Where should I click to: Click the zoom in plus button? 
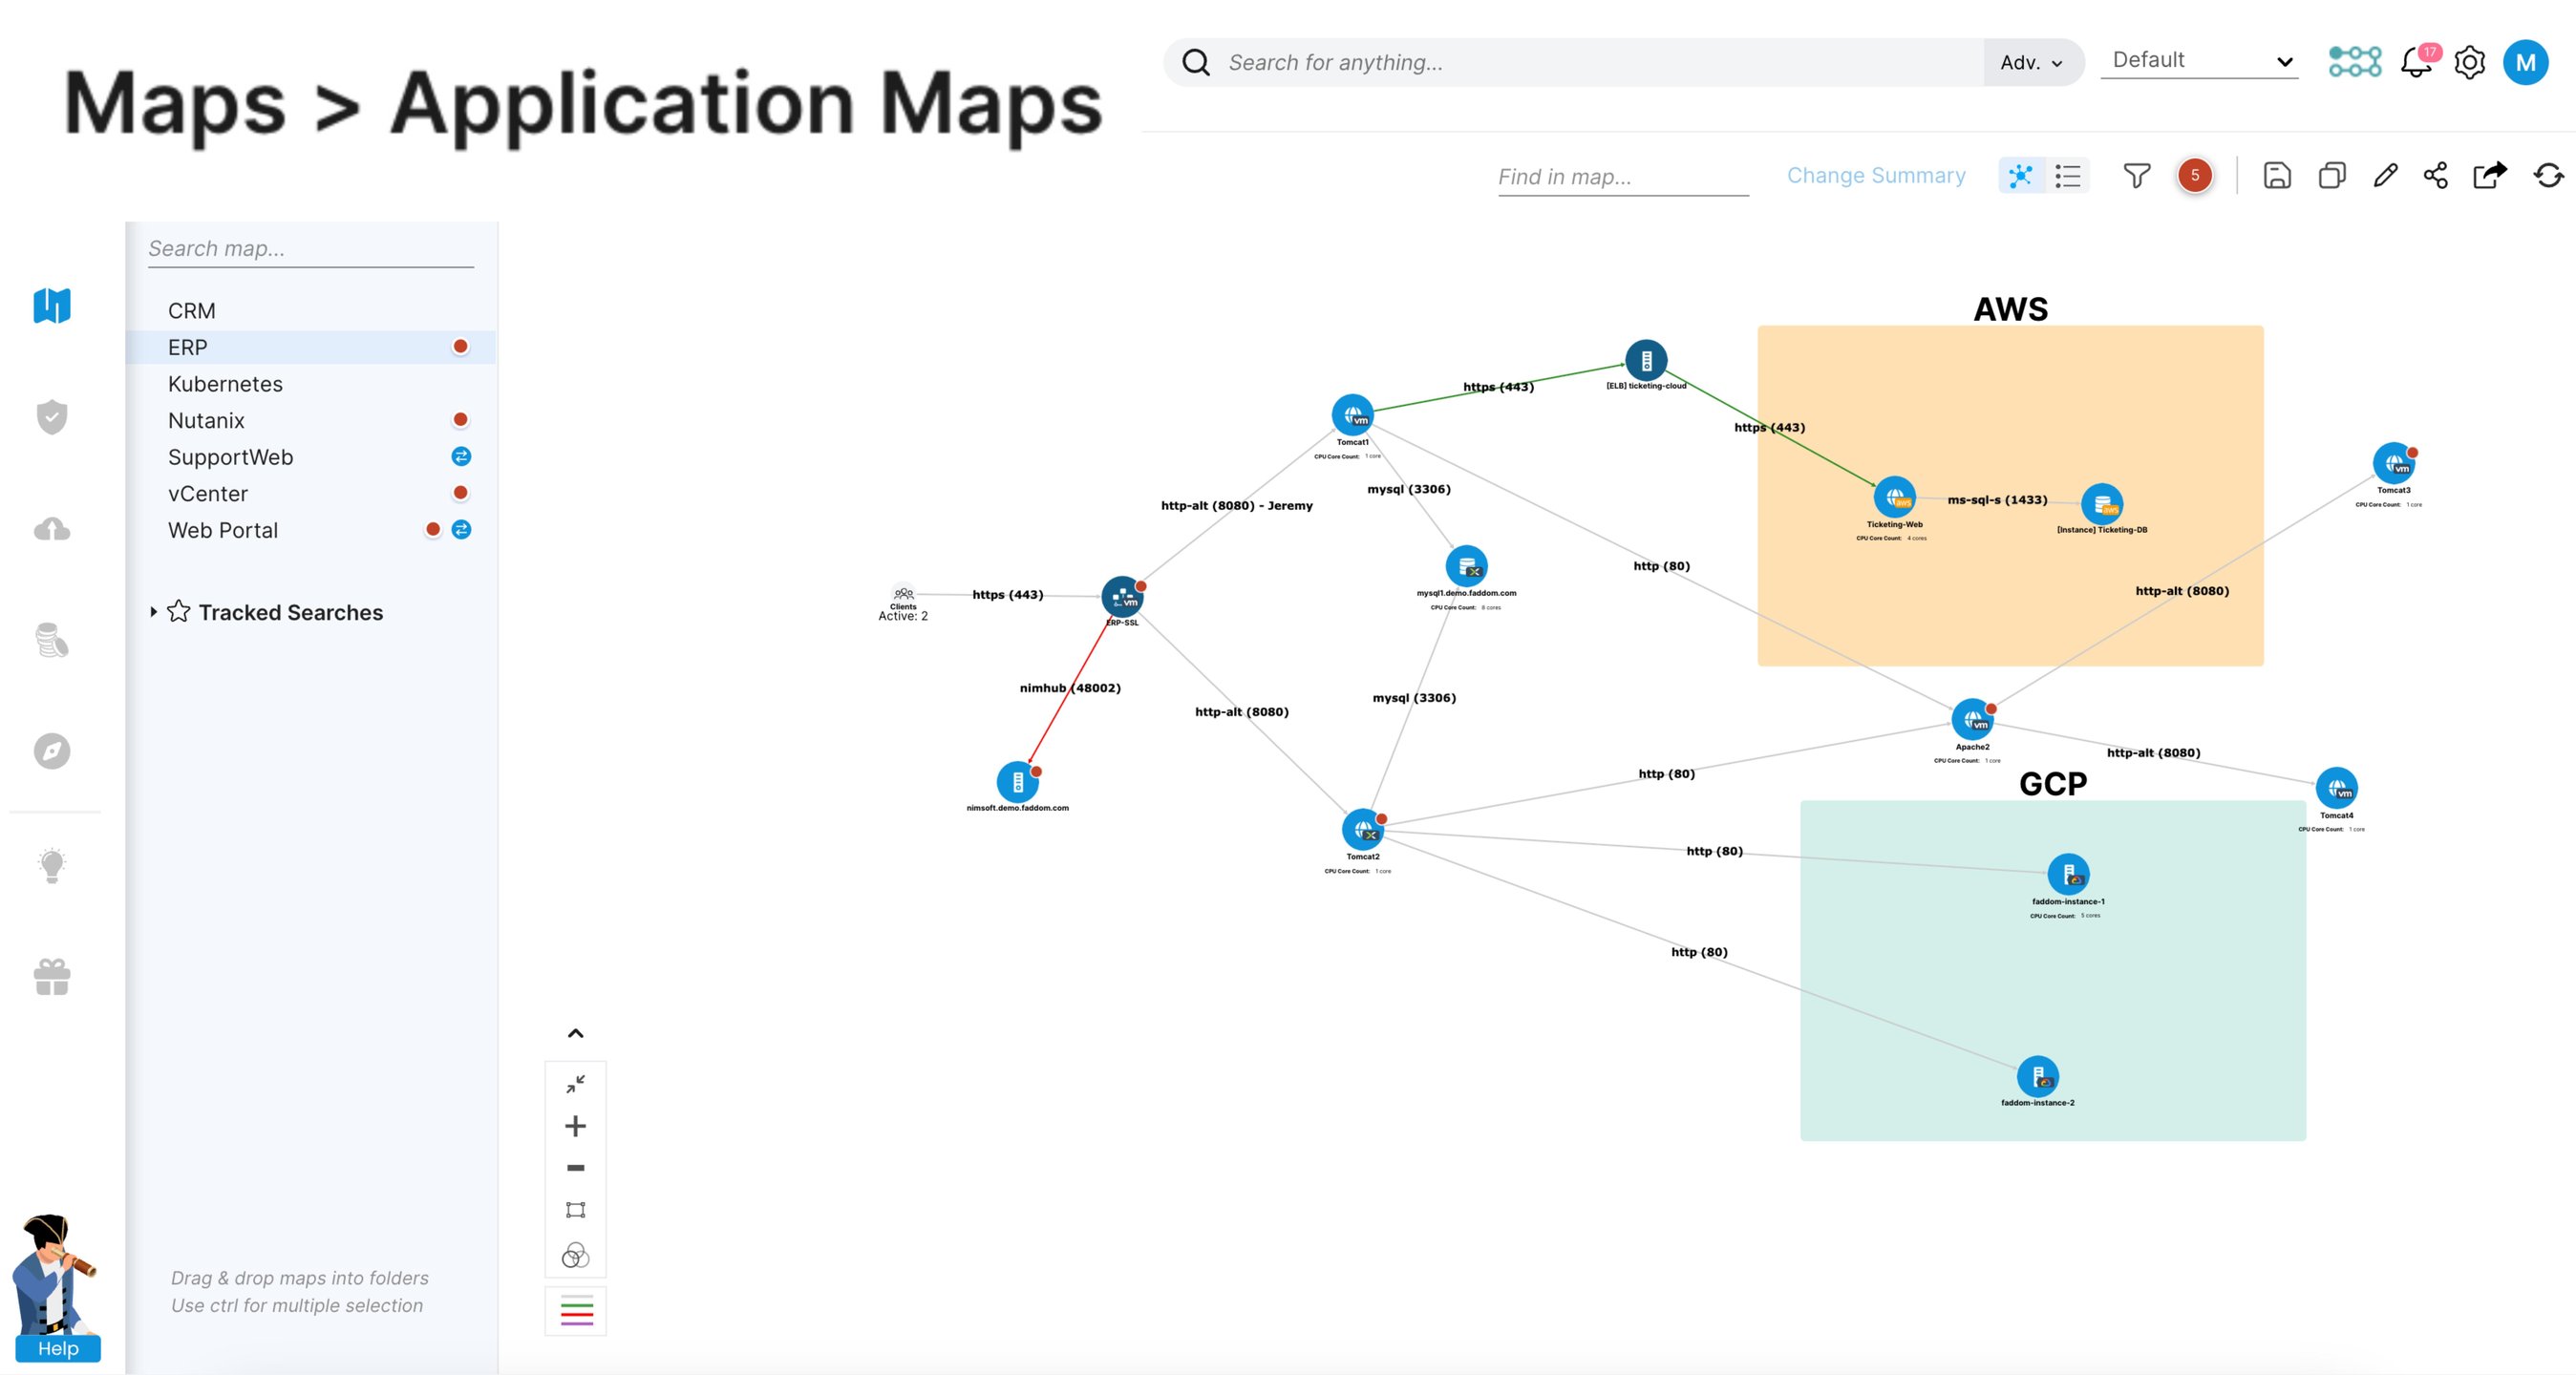575,1126
